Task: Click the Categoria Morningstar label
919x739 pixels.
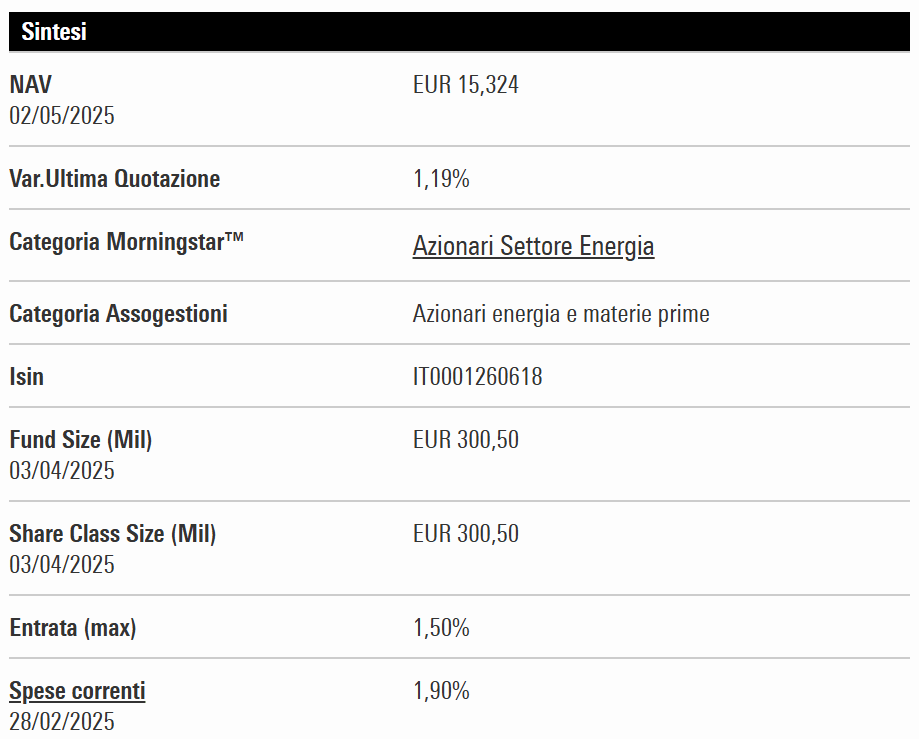Action: [x=127, y=242]
